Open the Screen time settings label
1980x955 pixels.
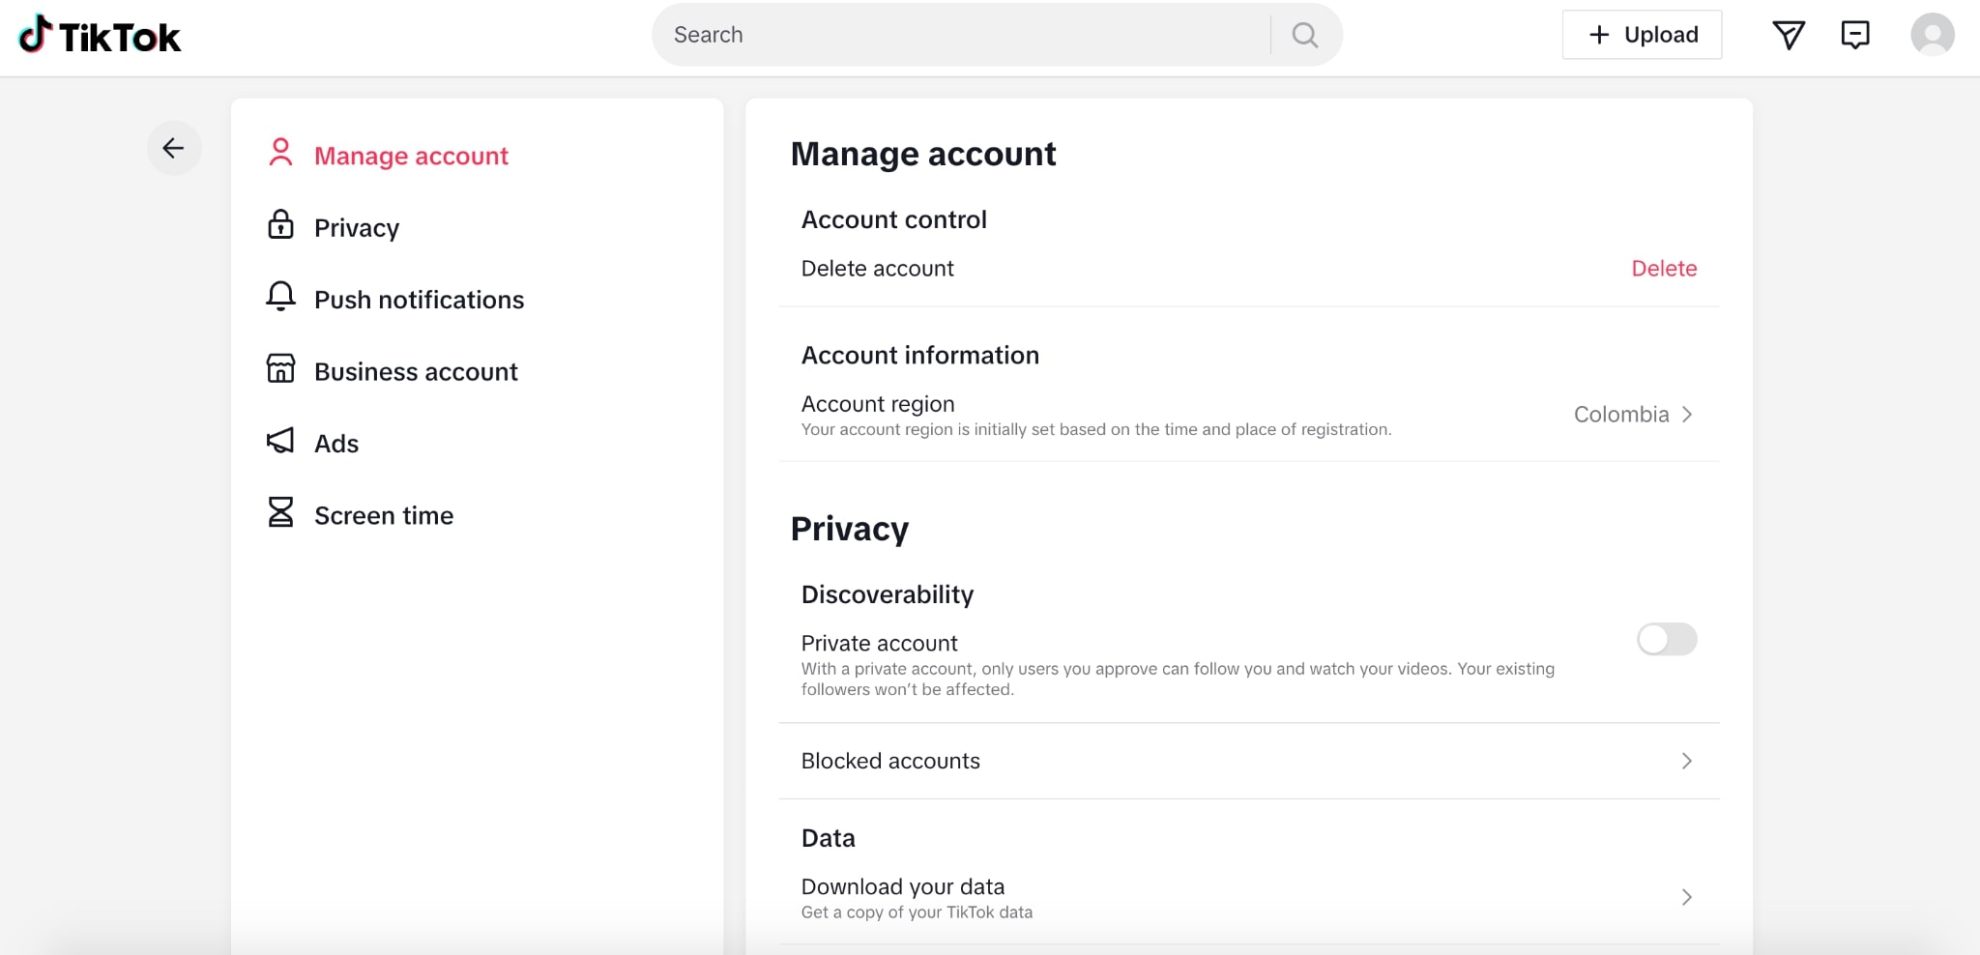(x=384, y=516)
